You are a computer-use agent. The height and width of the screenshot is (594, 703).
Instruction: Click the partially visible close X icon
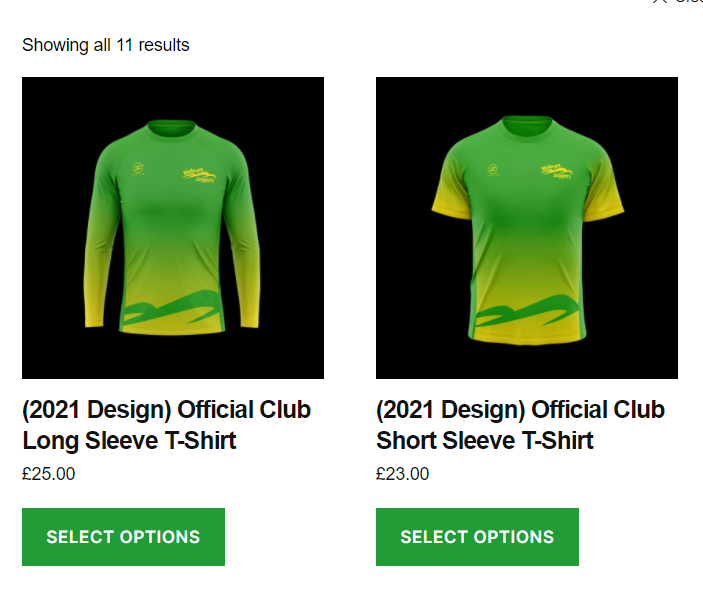659,2
